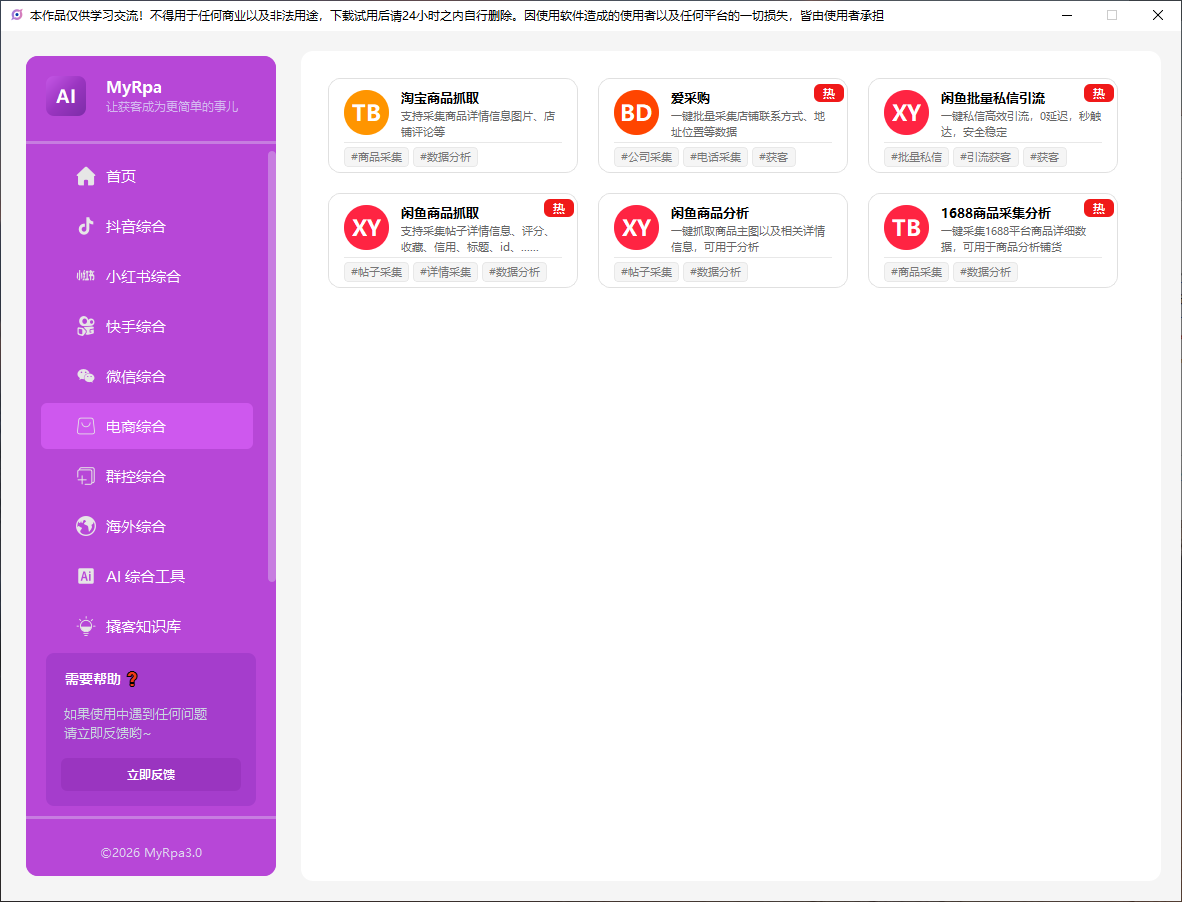1182x902 pixels.
Task: Click the sidebar vertical scrollbar
Action: click(x=271, y=366)
